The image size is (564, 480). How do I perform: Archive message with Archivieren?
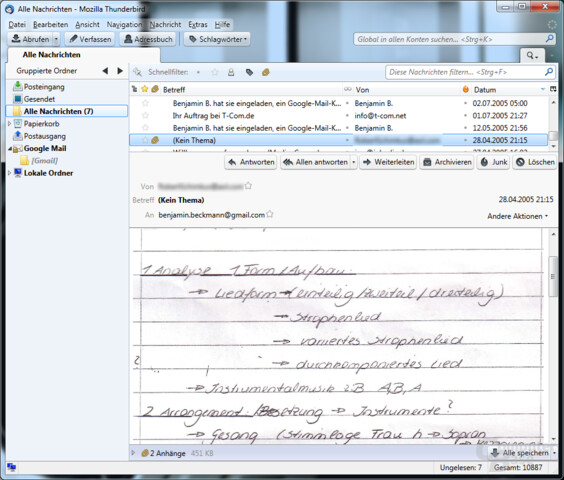pyautogui.click(x=447, y=162)
